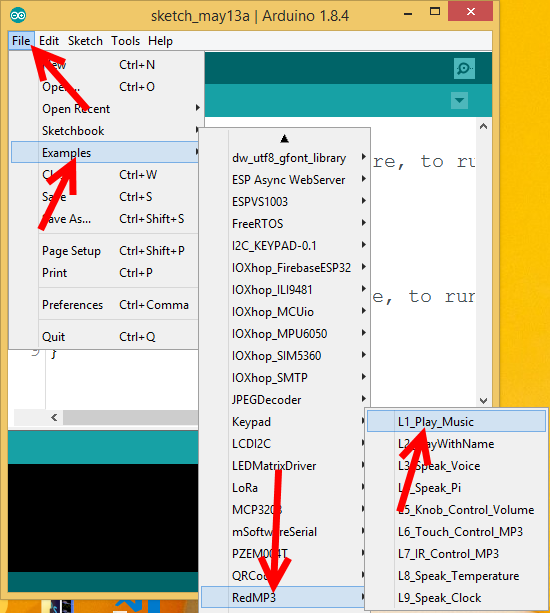Expand dw_utf8_gfont_library examples

(285, 158)
